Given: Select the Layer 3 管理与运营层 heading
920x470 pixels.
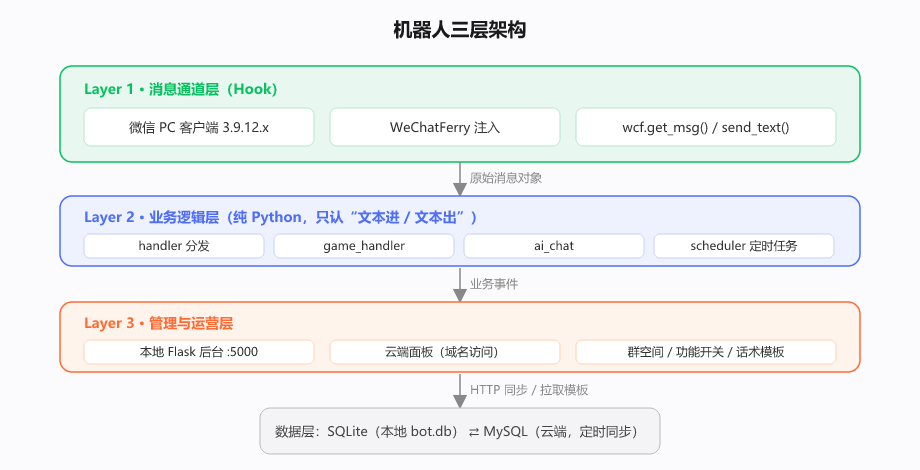Looking at the screenshot, I should point(158,323).
